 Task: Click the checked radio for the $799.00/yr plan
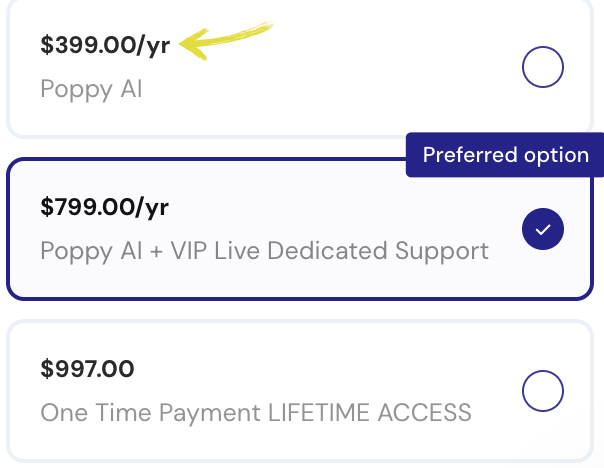click(543, 230)
